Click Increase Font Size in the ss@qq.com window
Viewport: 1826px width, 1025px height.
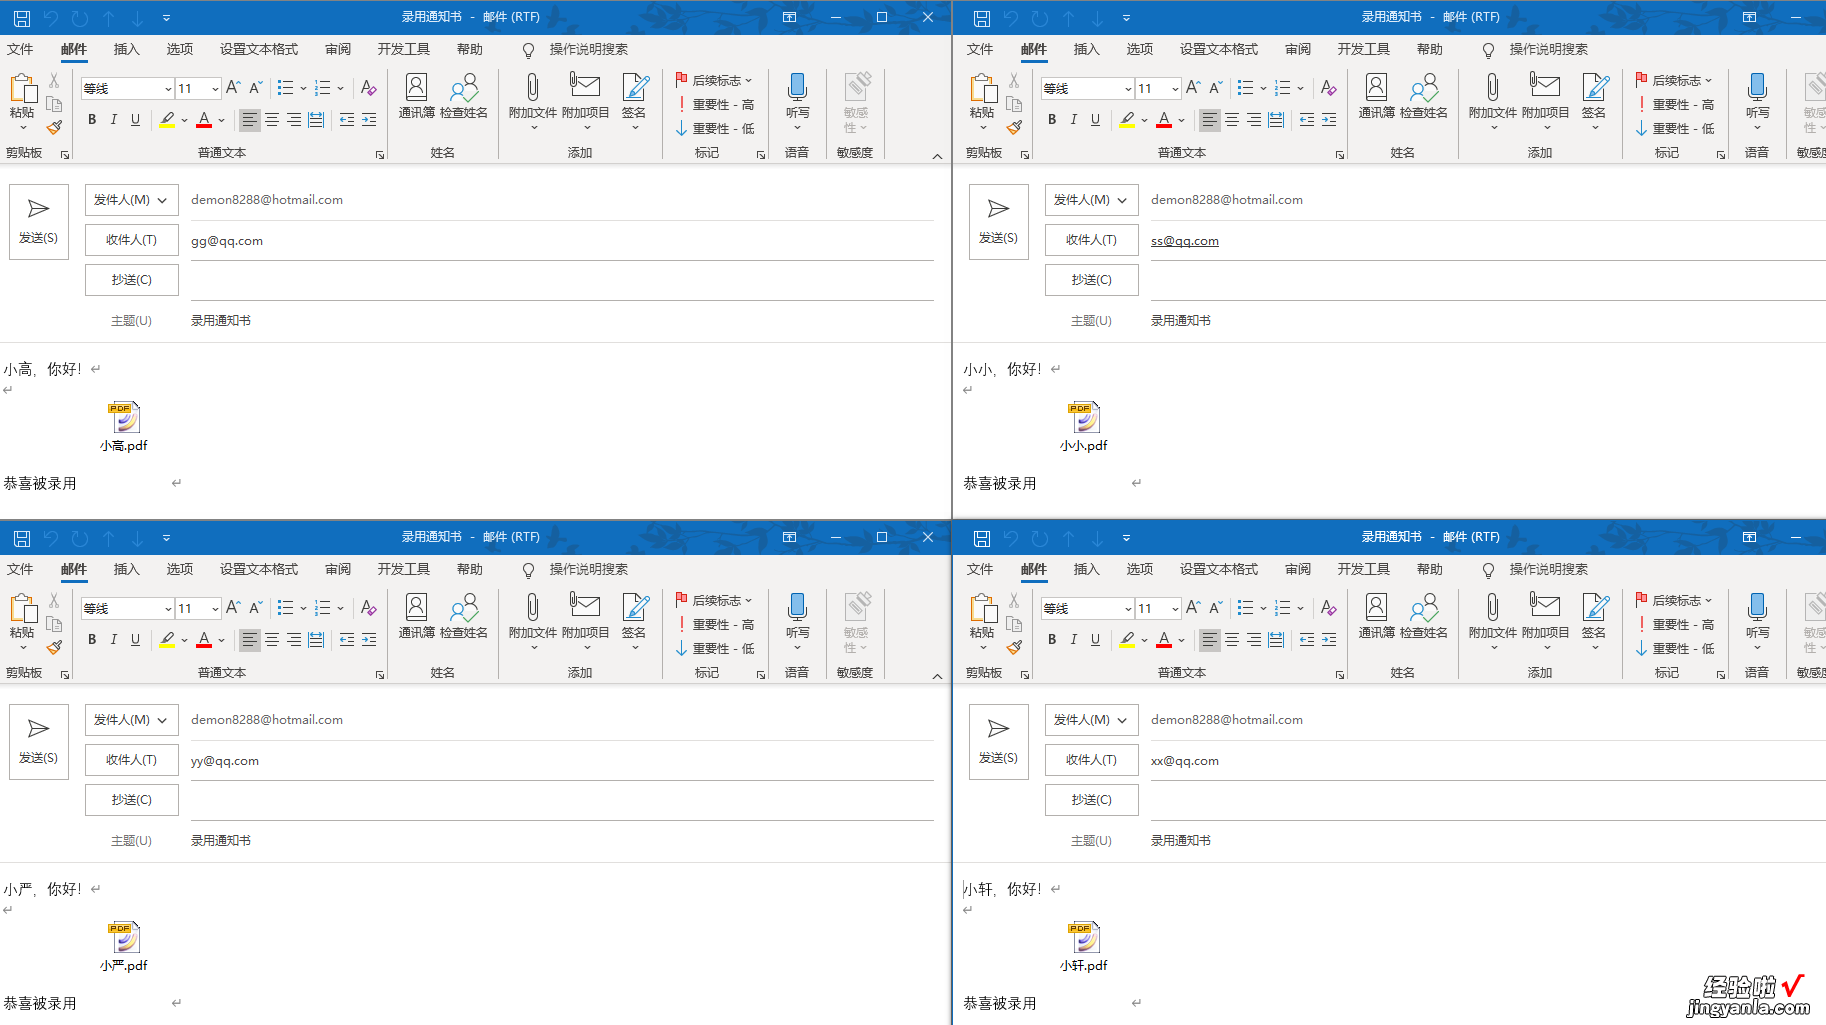point(1193,88)
